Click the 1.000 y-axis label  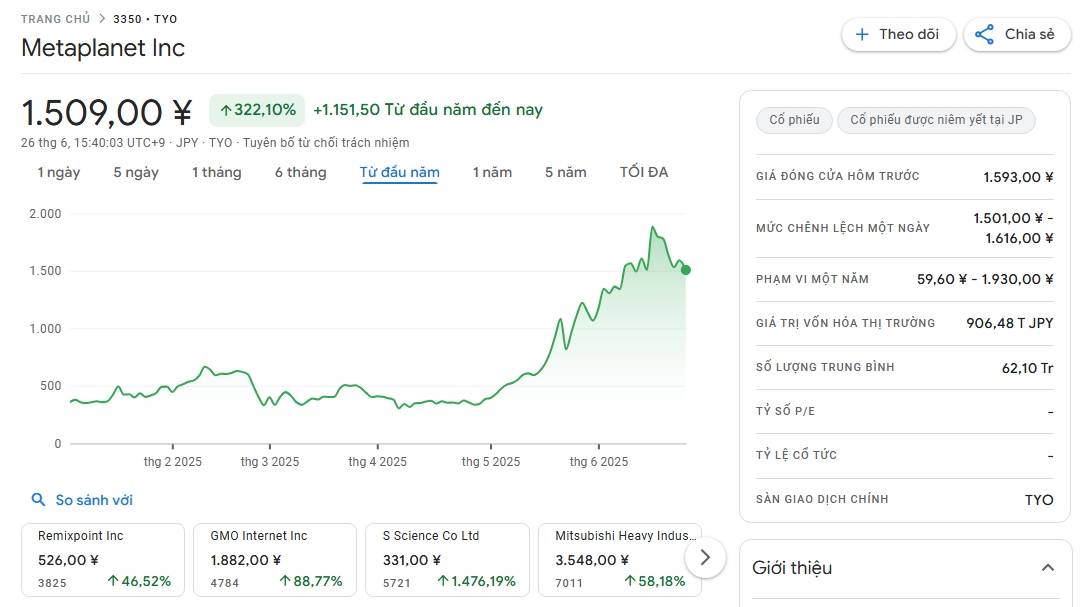click(x=45, y=328)
